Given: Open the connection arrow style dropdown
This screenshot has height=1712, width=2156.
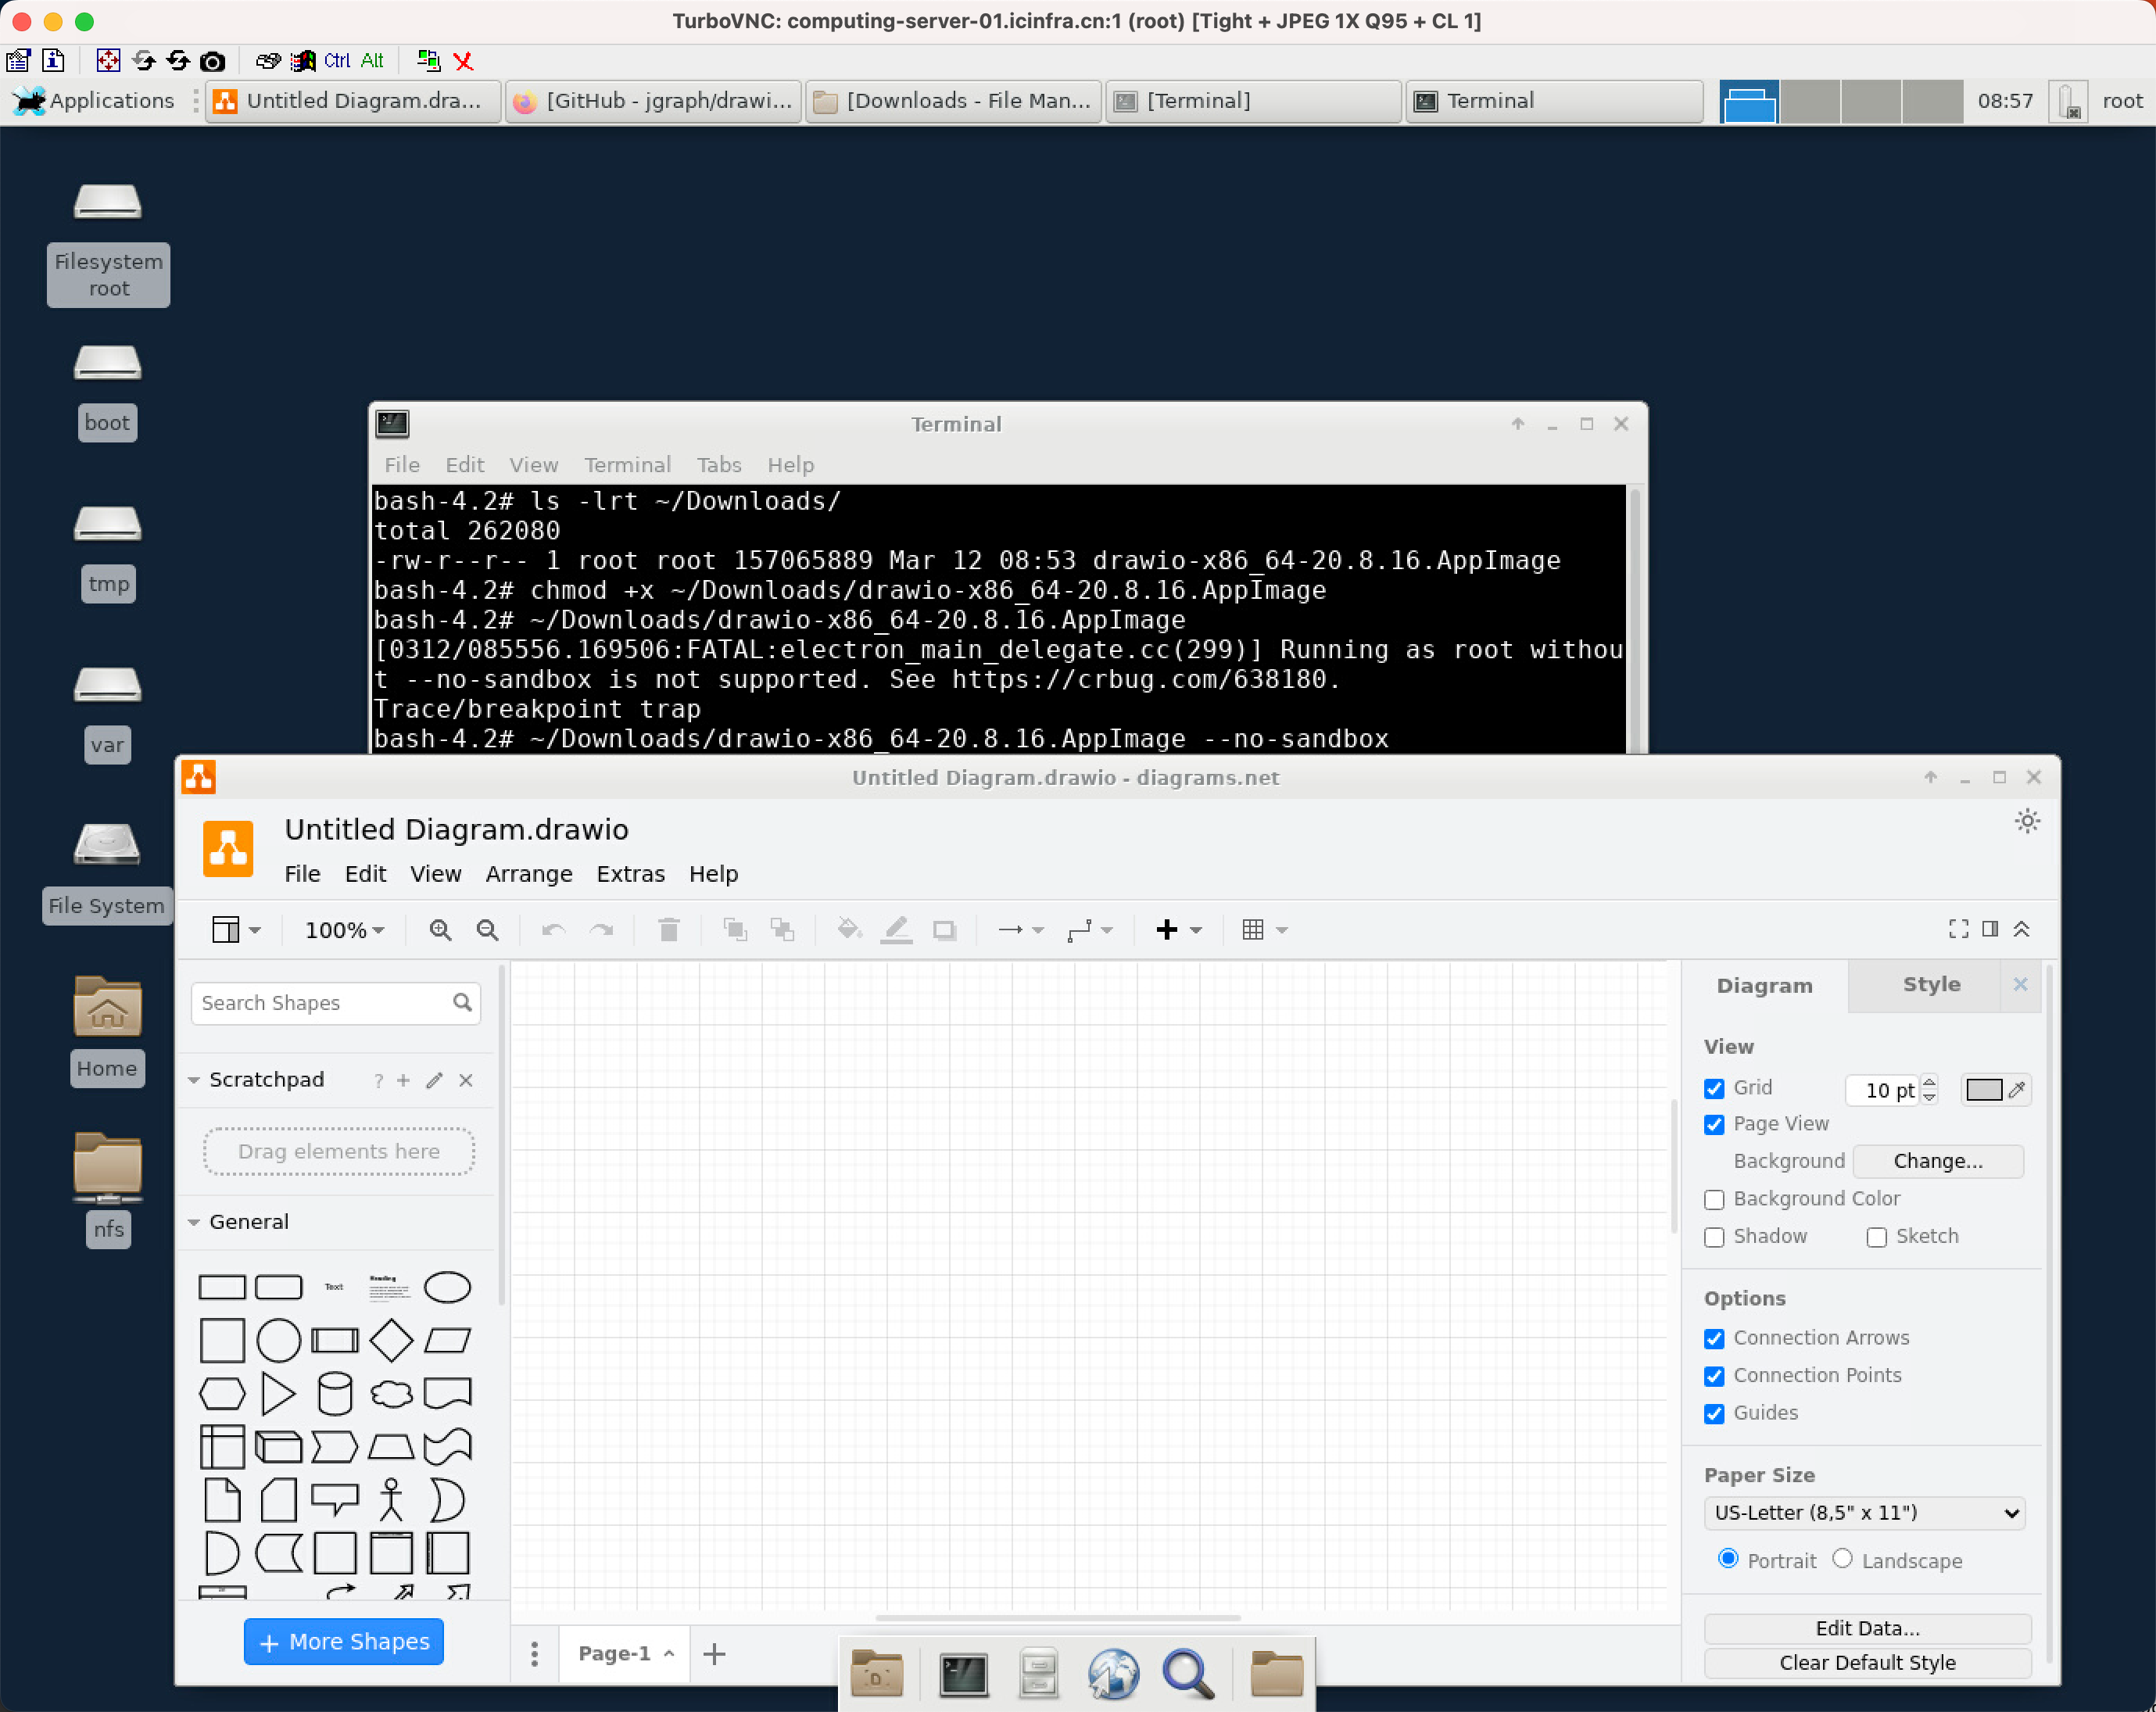Looking at the screenshot, I should pyautogui.click(x=1021, y=930).
